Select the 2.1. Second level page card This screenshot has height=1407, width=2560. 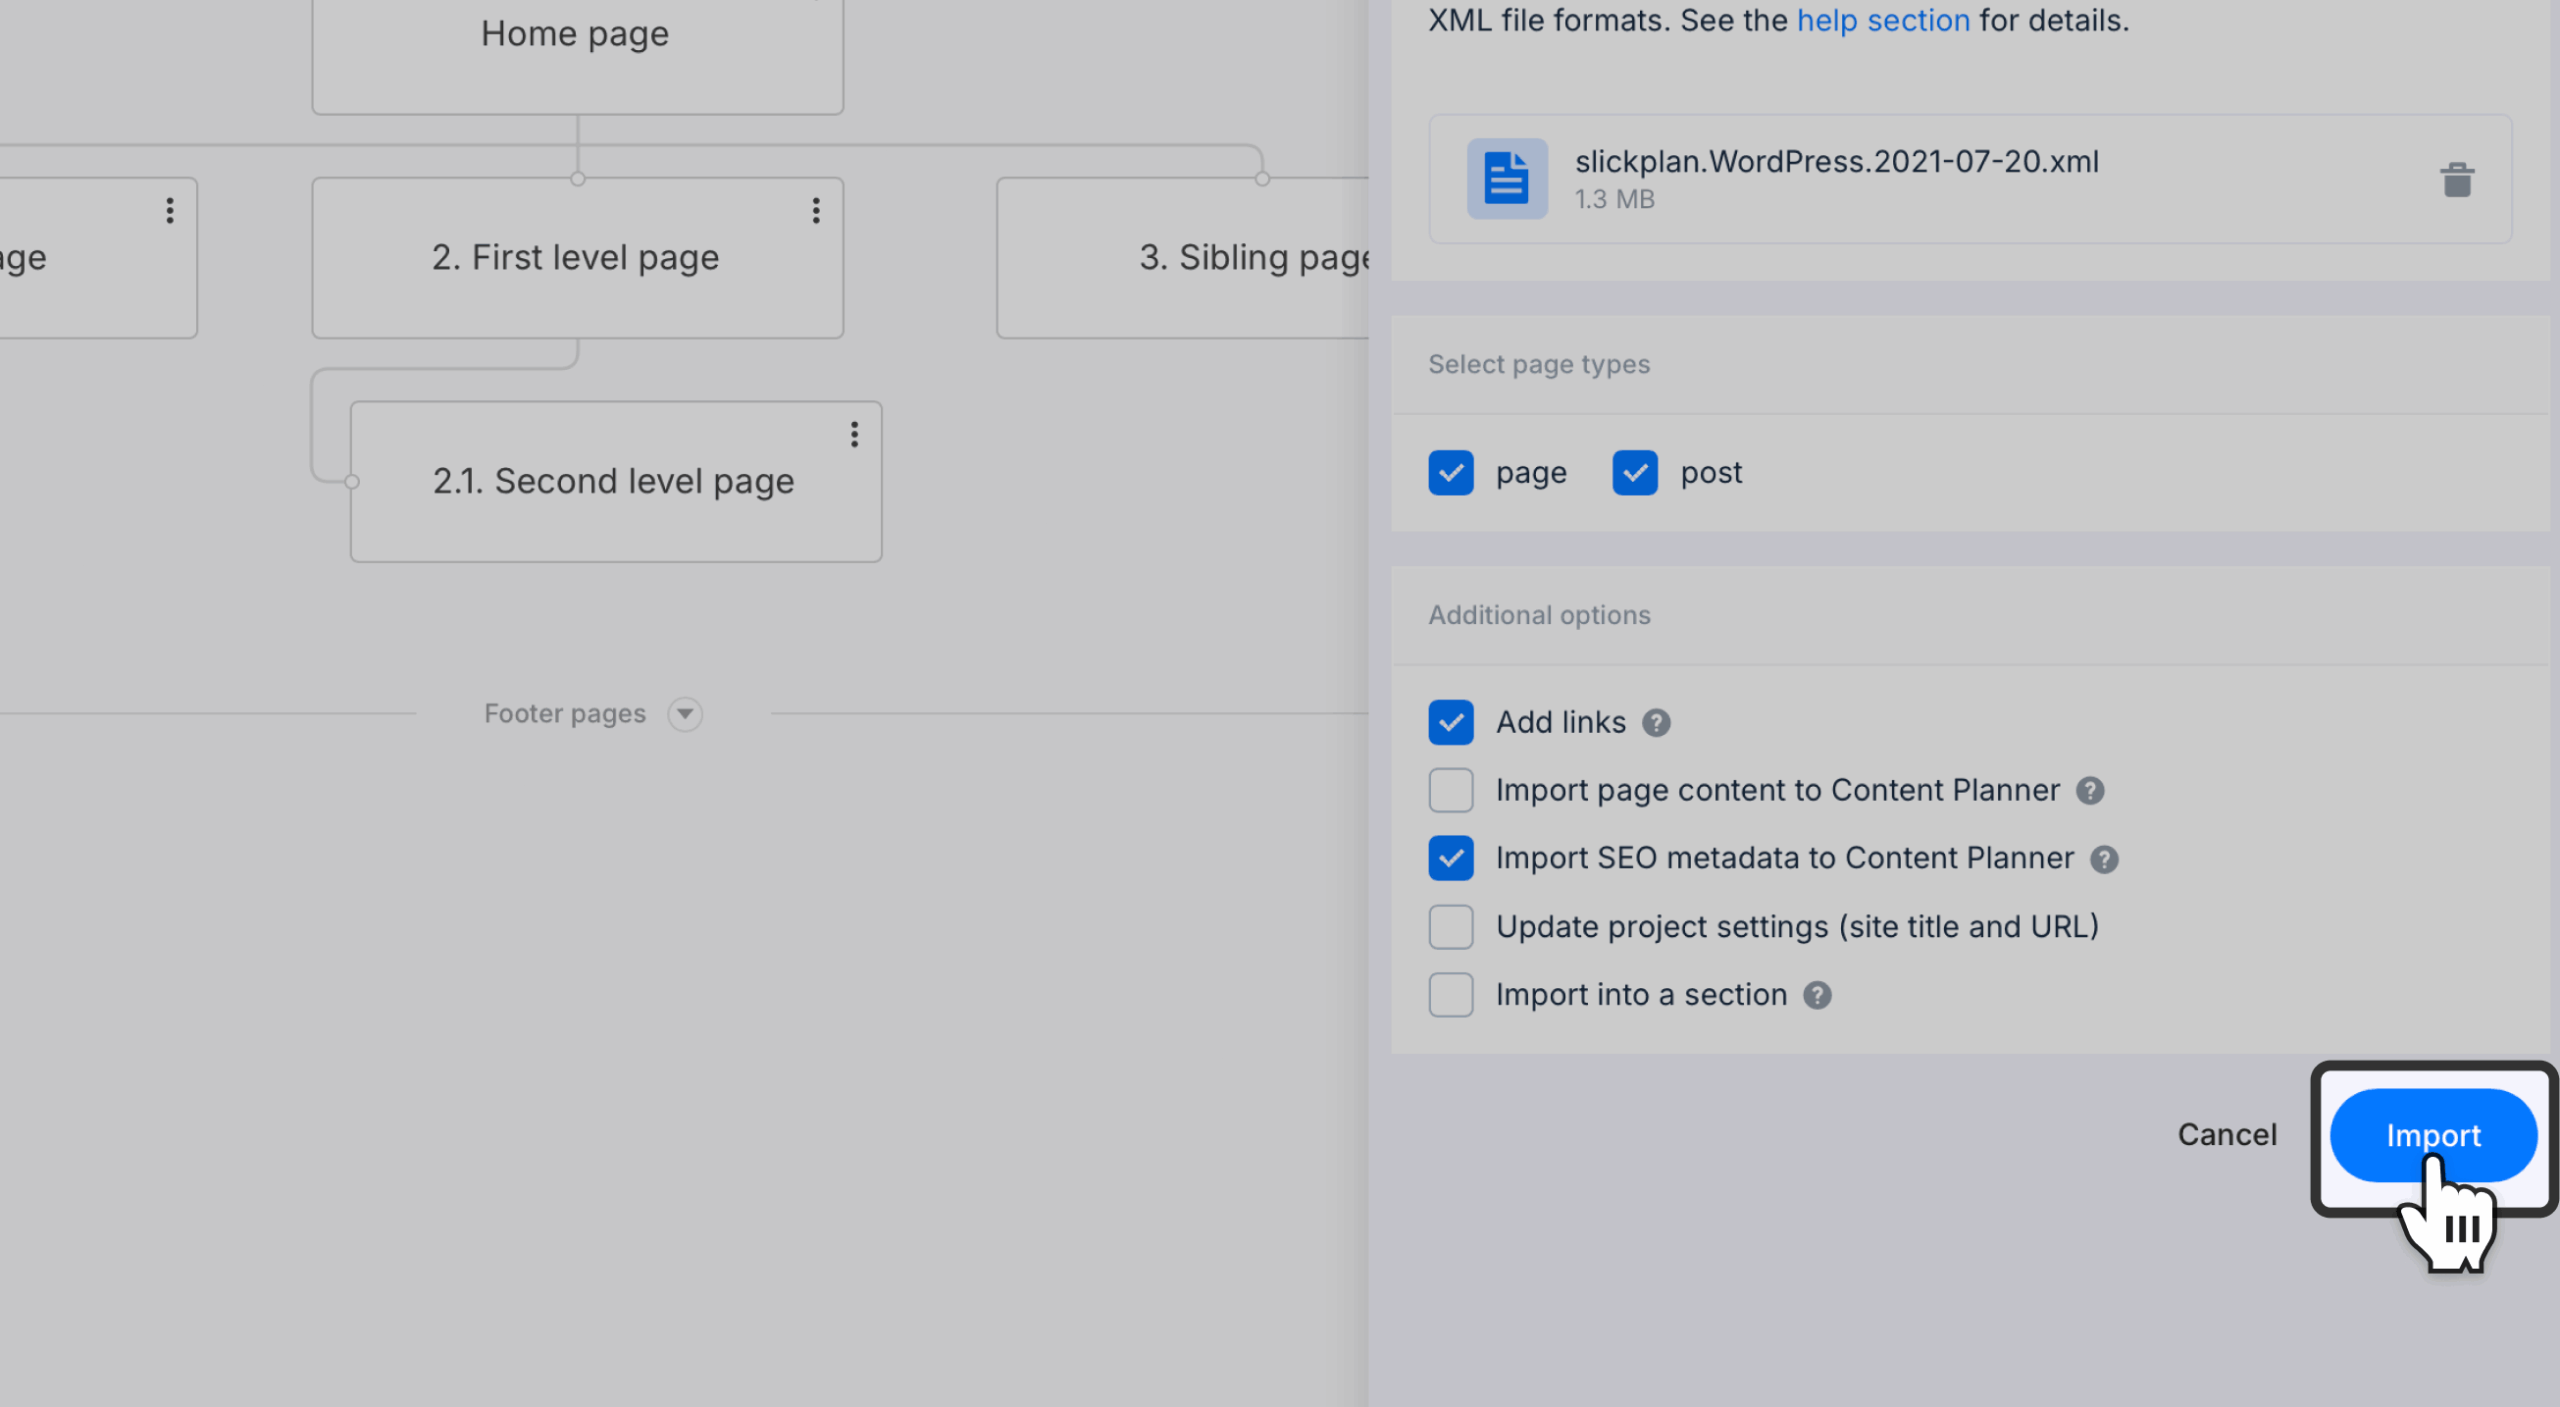coord(616,482)
